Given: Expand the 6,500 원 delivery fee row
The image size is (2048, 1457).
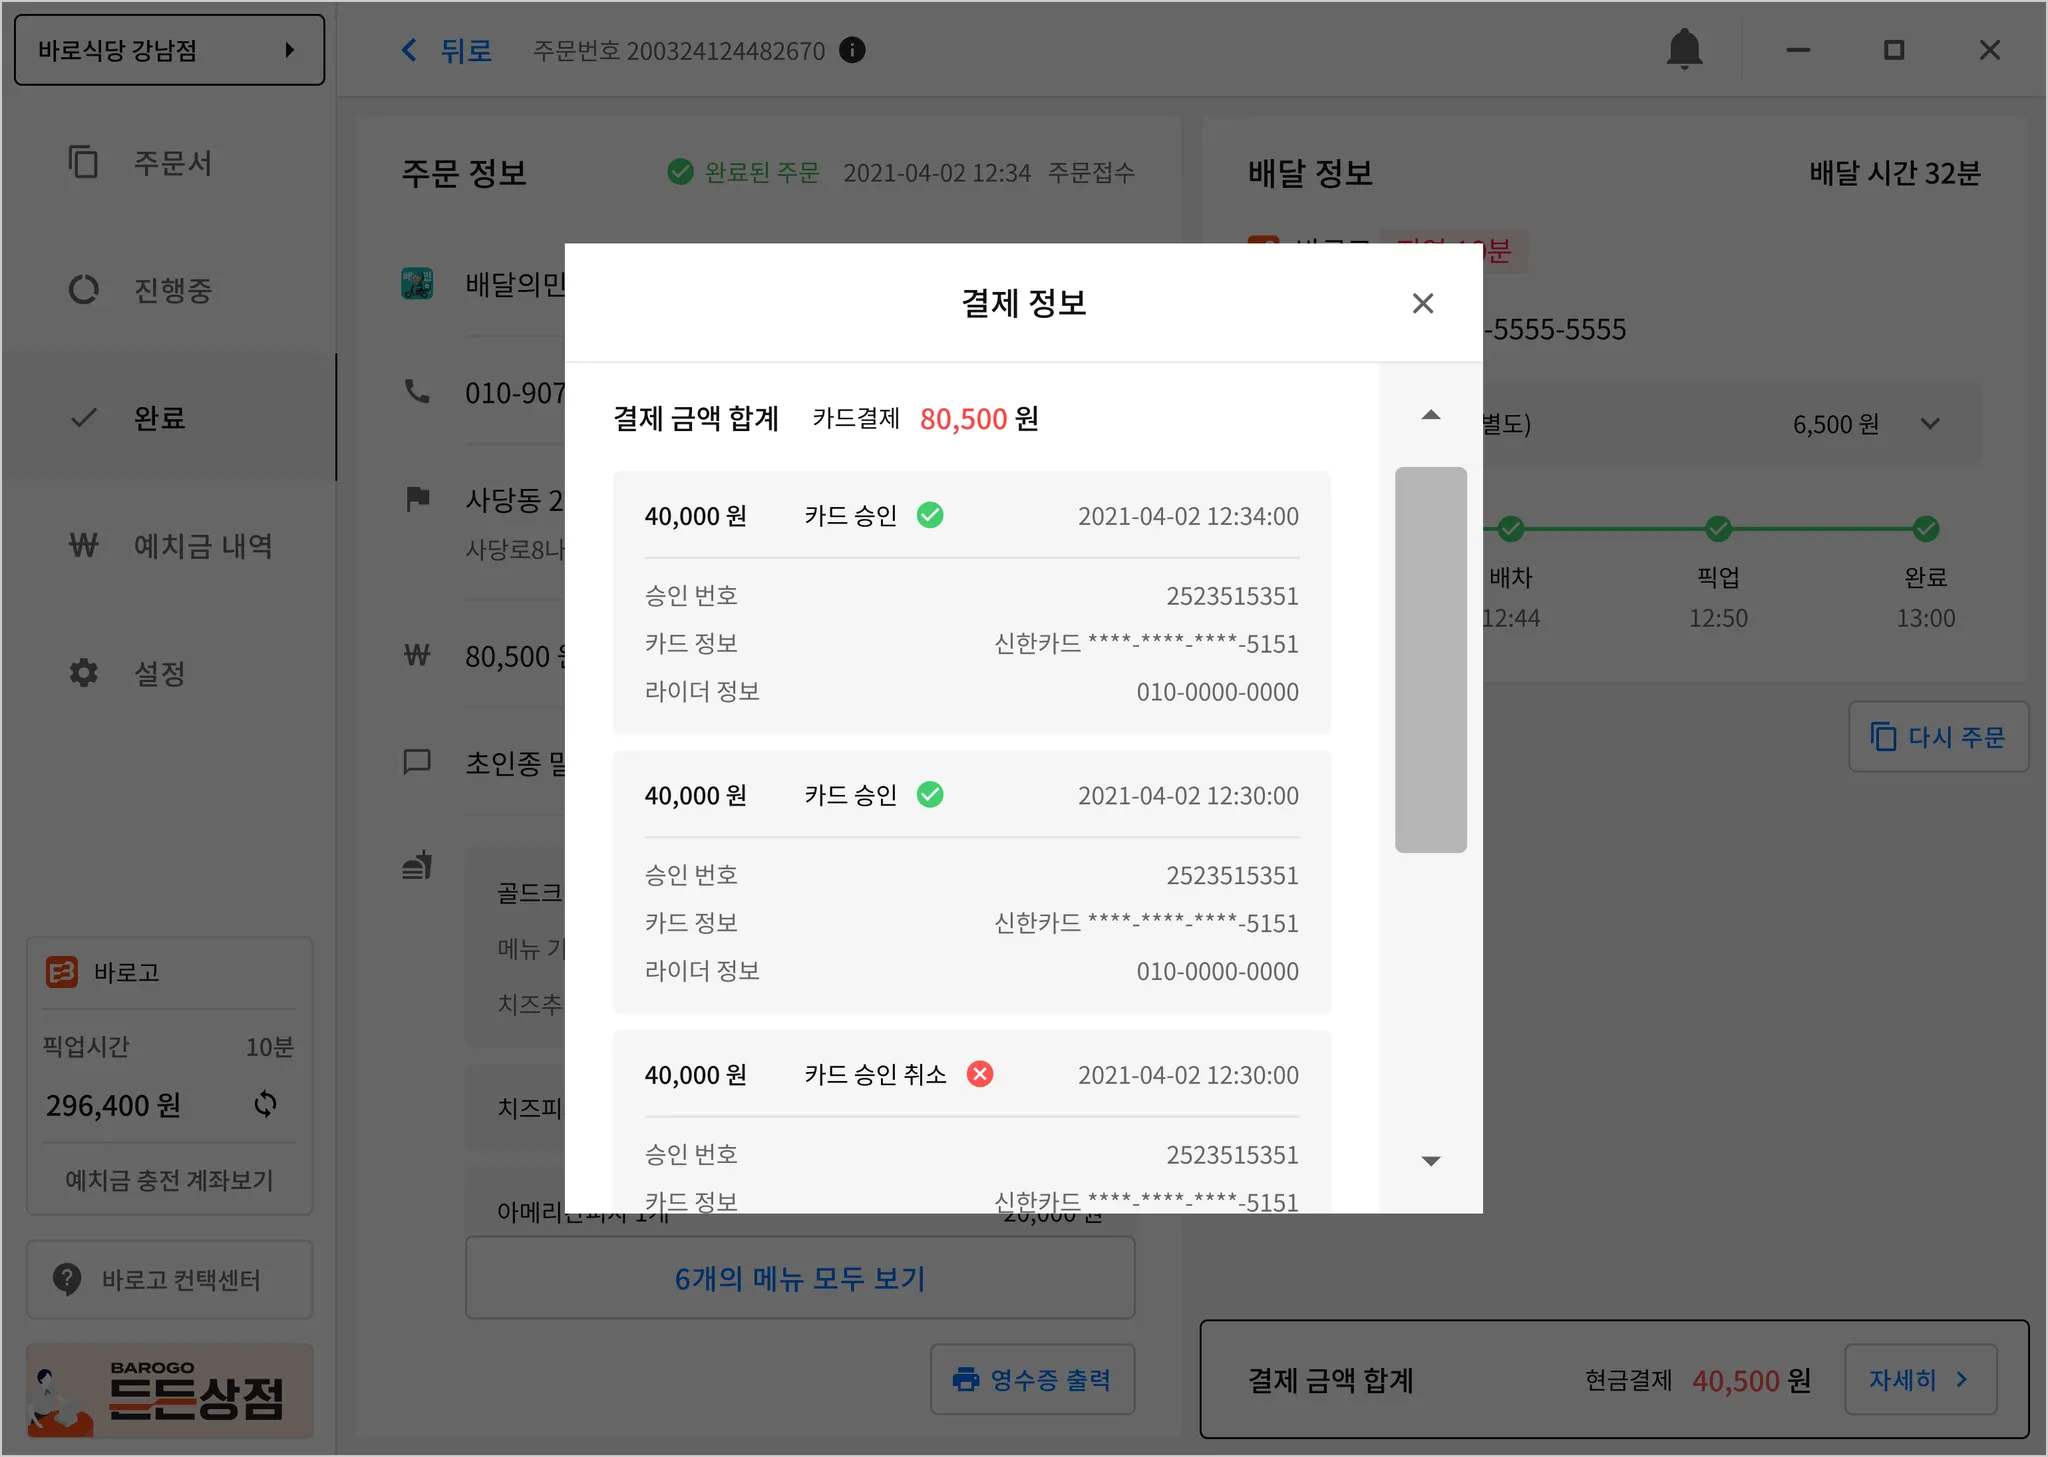Looking at the screenshot, I should [x=1930, y=424].
